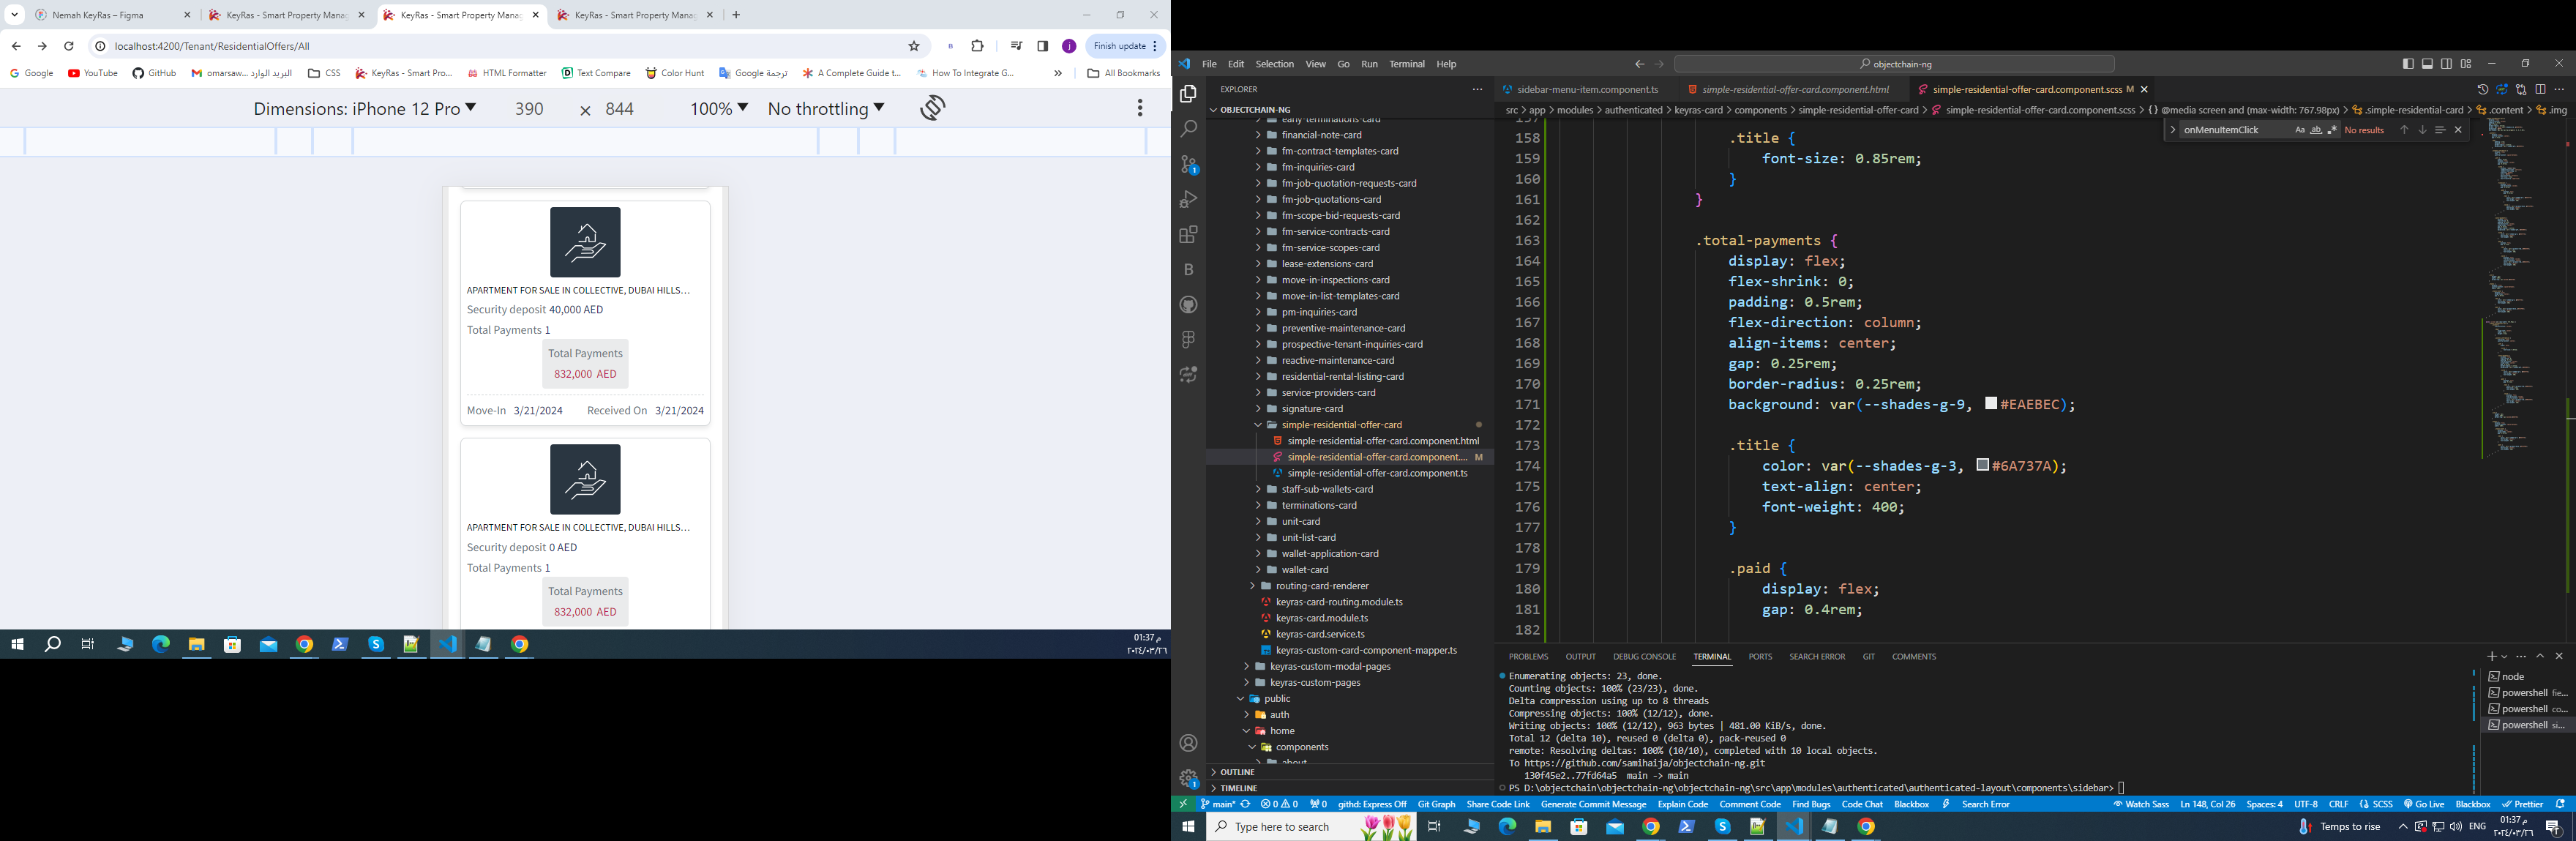Switch to the DEBUG CONSOLE panel tab
The height and width of the screenshot is (841, 2576).
click(x=1644, y=657)
